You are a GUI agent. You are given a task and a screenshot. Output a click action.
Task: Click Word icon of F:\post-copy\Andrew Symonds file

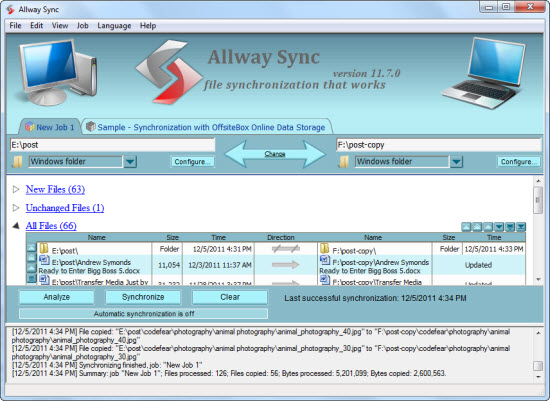(325, 260)
